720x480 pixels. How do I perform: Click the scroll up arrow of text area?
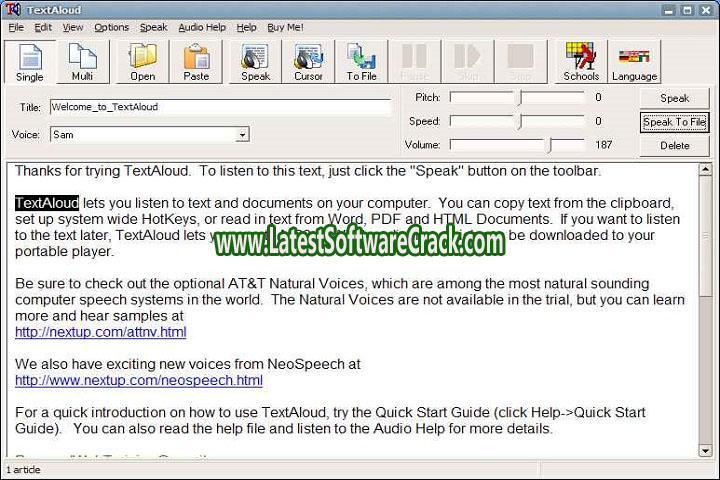(705, 169)
